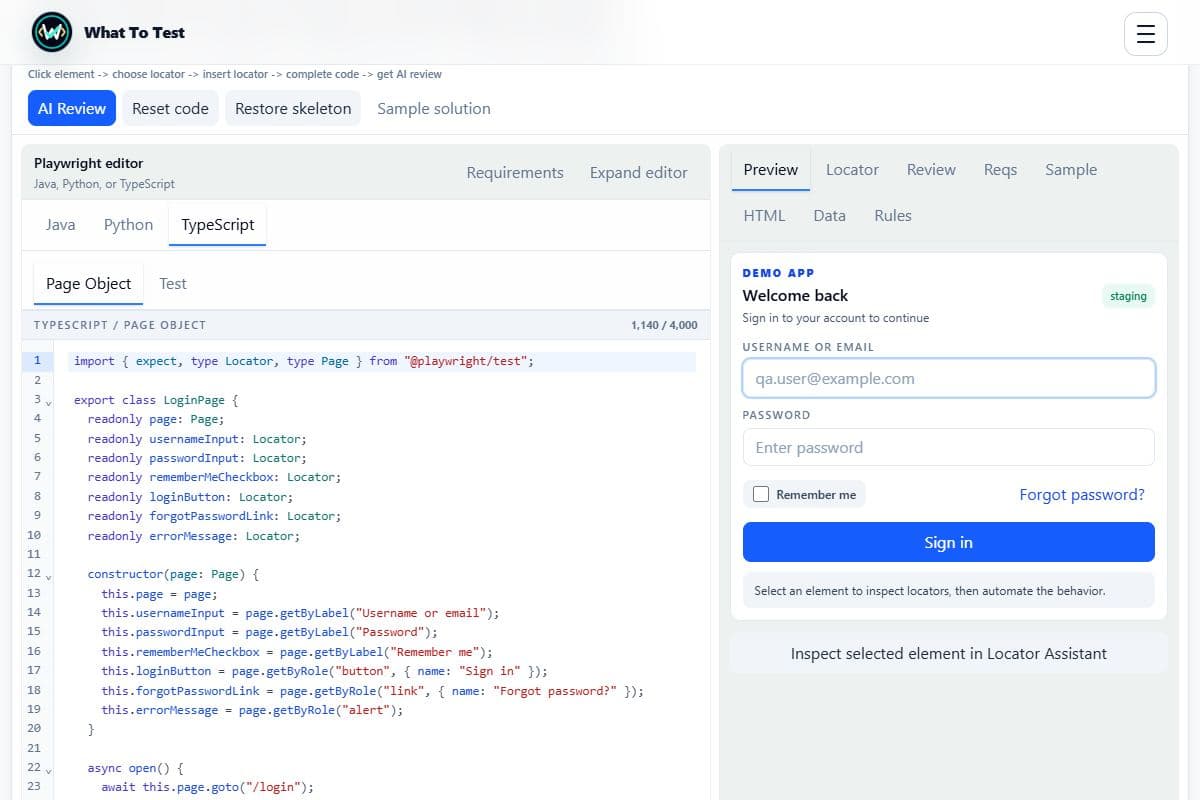Open the Rules tab
1200x800 pixels.
click(893, 215)
